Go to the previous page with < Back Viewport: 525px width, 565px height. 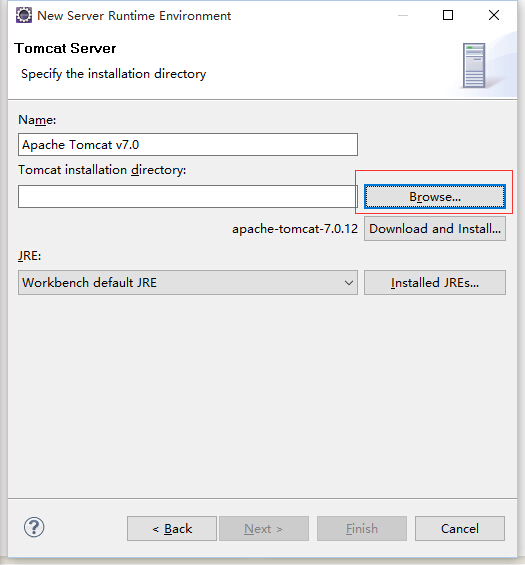click(x=172, y=529)
